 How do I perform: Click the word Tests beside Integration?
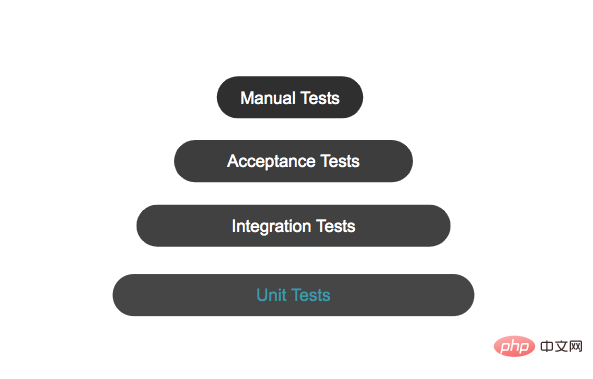tap(335, 226)
